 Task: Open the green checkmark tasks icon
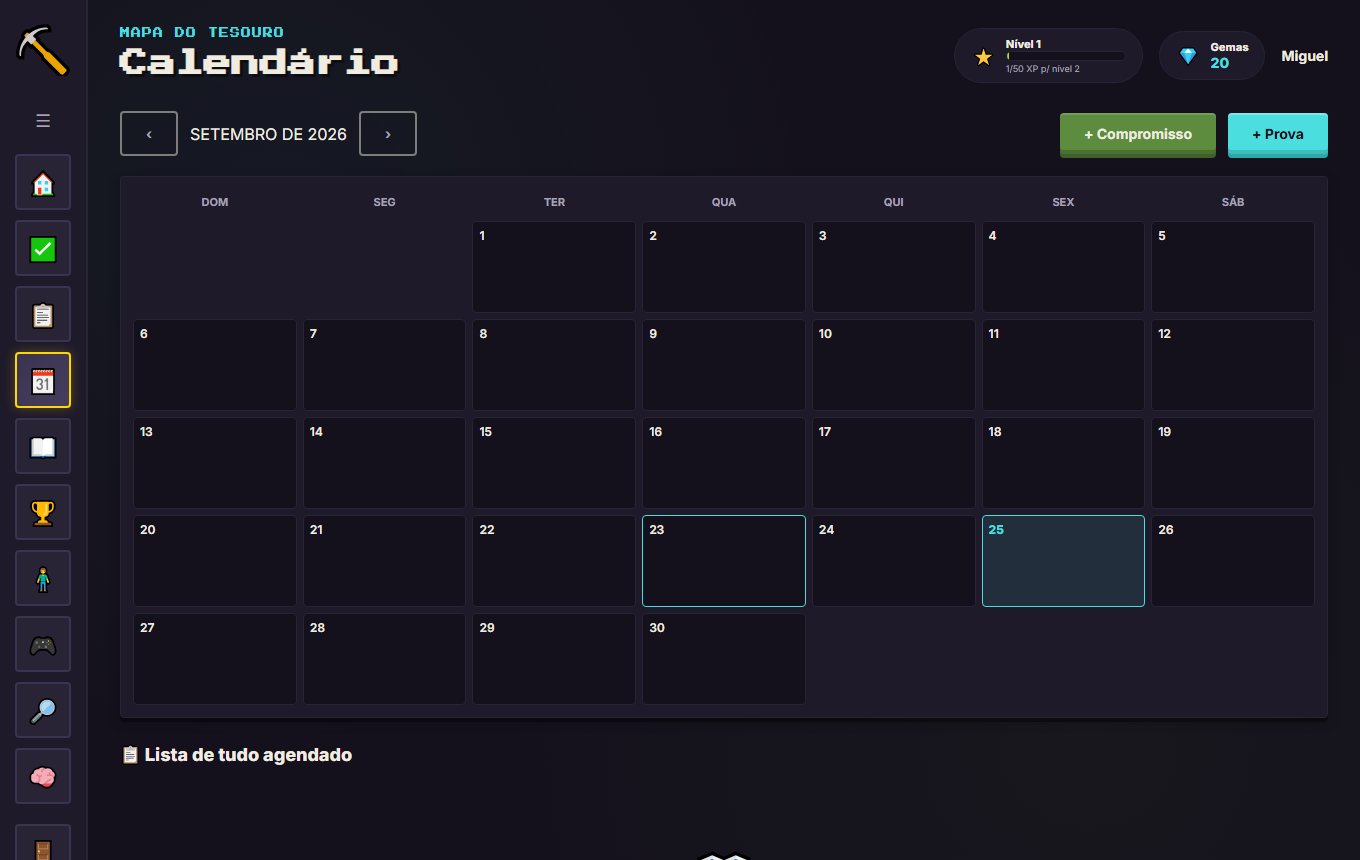(x=43, y=249)
